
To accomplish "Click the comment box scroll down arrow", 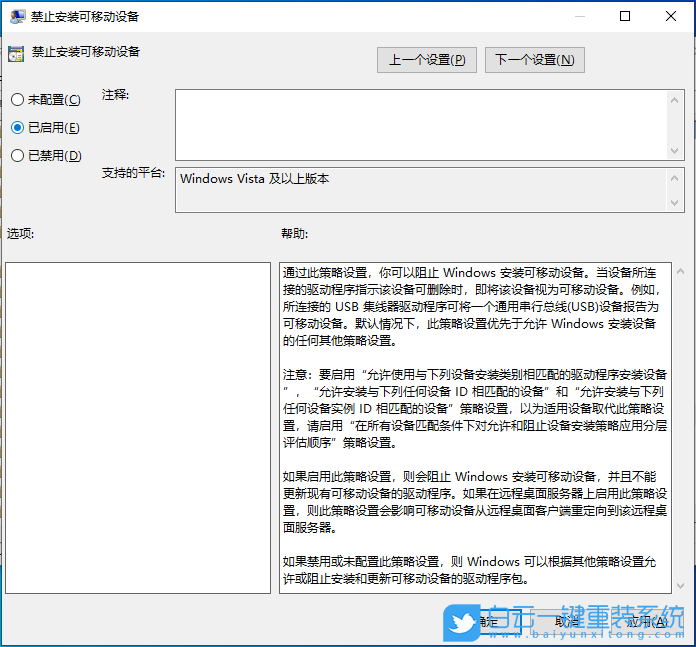I will tap(674, 151).
